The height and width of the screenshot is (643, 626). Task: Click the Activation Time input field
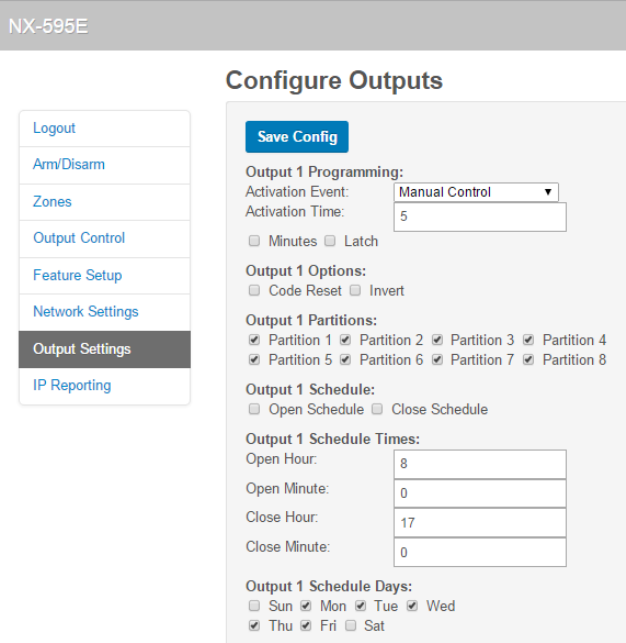[x=480, y=217]
